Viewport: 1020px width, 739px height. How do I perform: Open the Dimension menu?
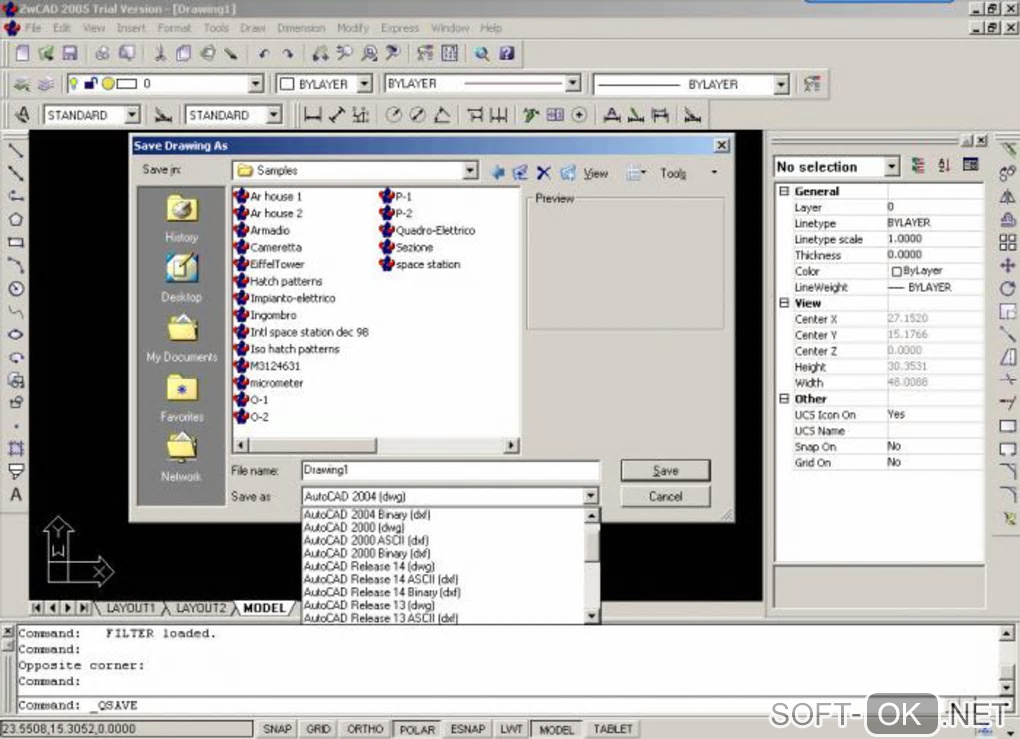tap(301, 28)
